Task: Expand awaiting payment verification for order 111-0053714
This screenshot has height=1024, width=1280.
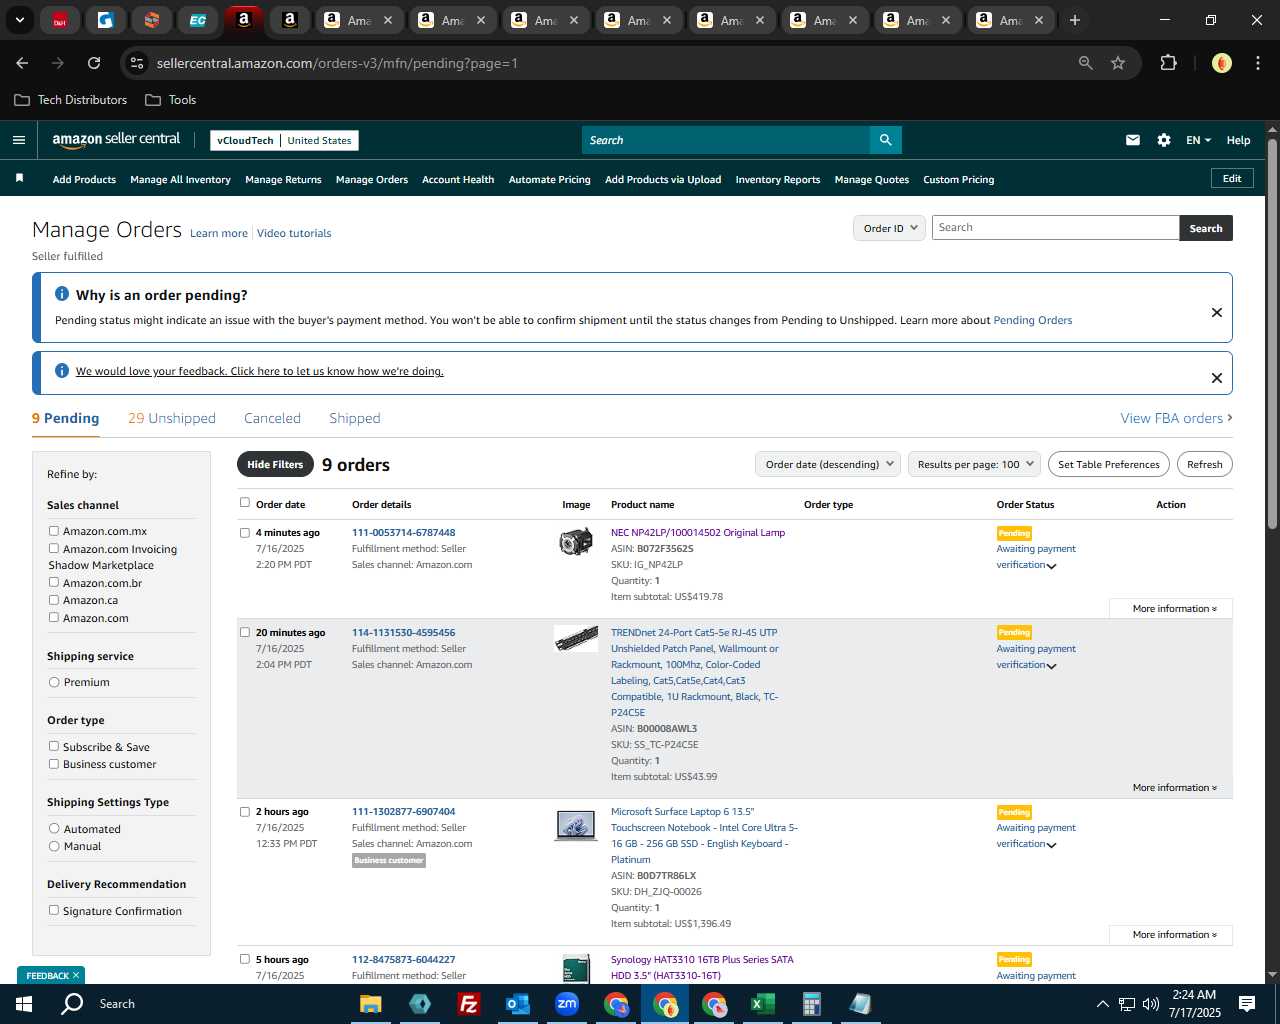Action: coord(1051,566)
